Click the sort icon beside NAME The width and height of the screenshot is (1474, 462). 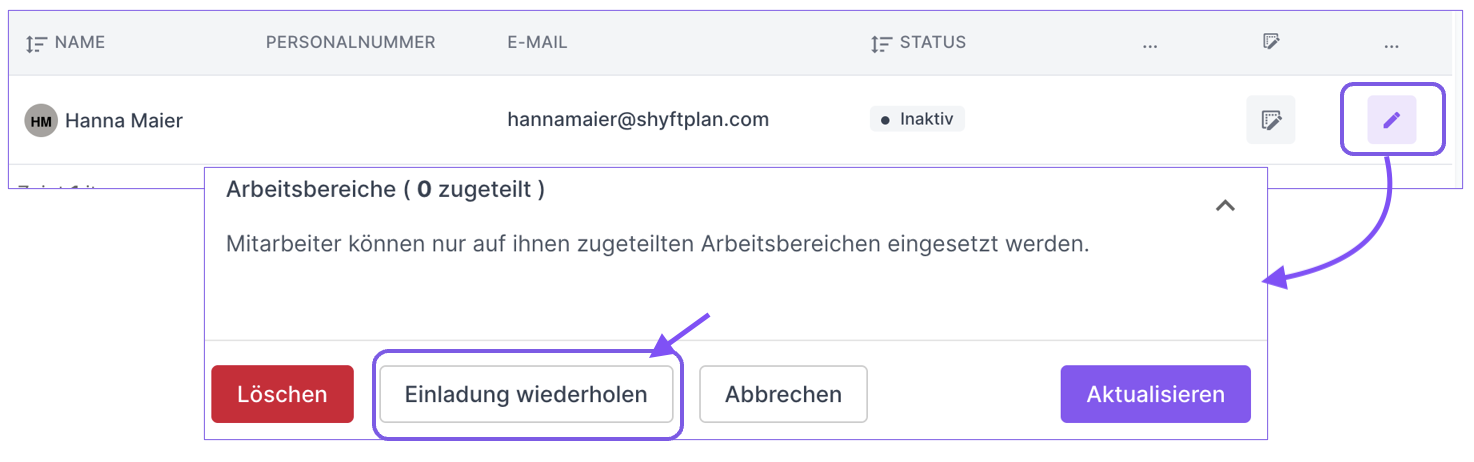(x=36, y=43)
